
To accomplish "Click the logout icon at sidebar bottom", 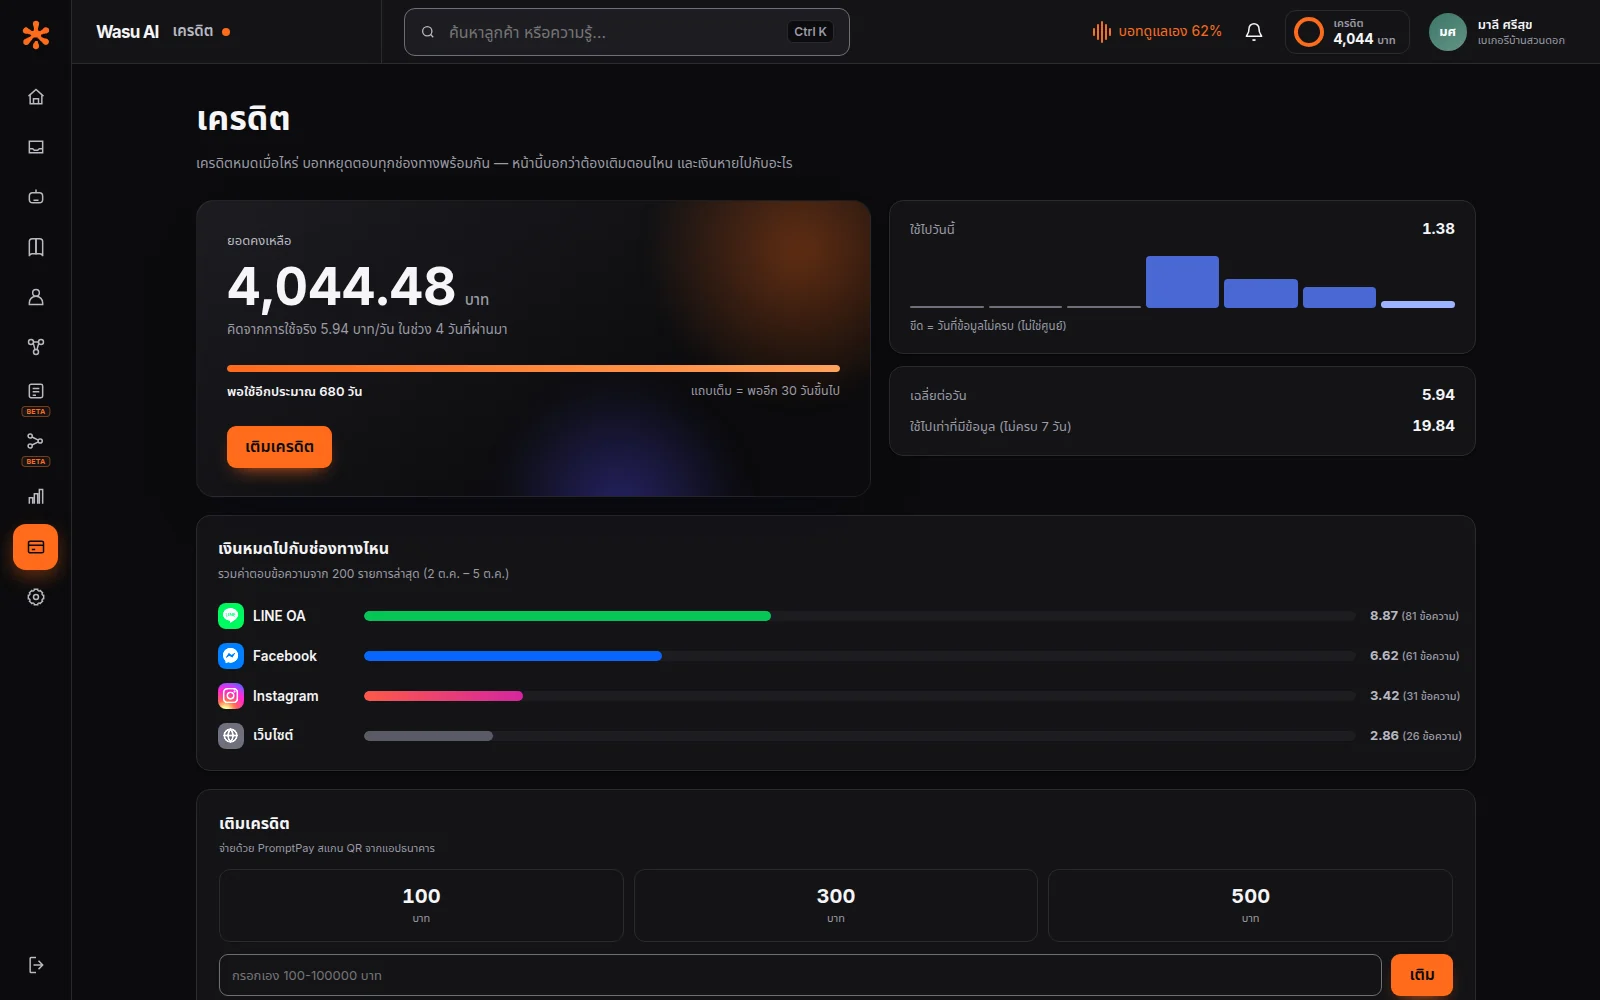I will [36, 965].
